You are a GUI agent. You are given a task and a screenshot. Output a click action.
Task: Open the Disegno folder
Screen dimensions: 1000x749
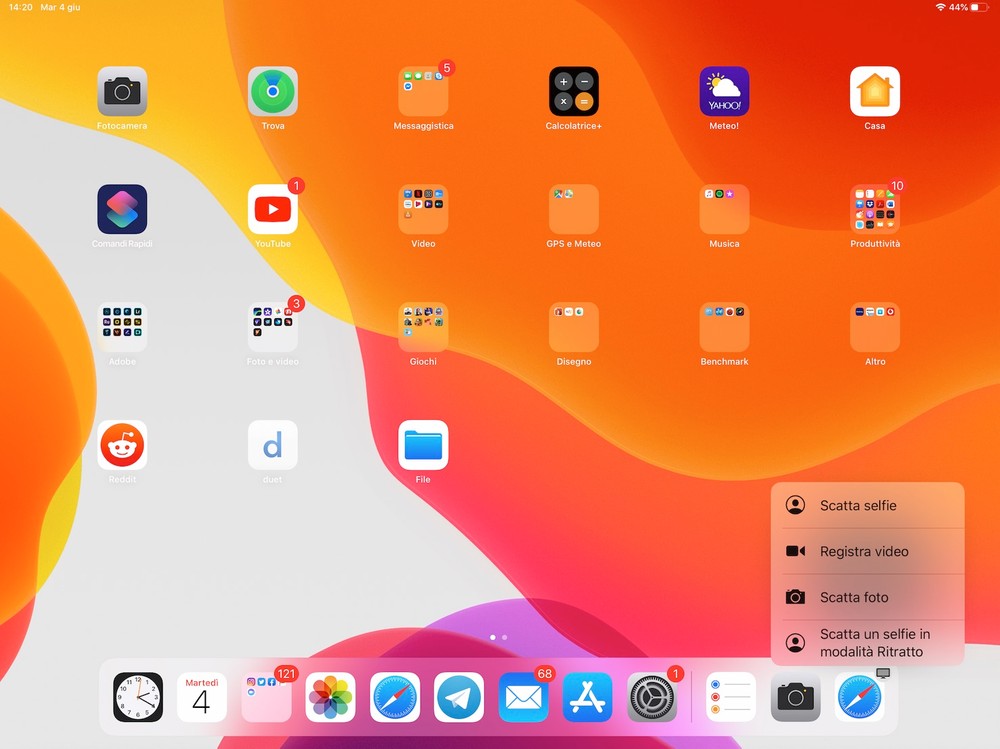coord(573,327)
